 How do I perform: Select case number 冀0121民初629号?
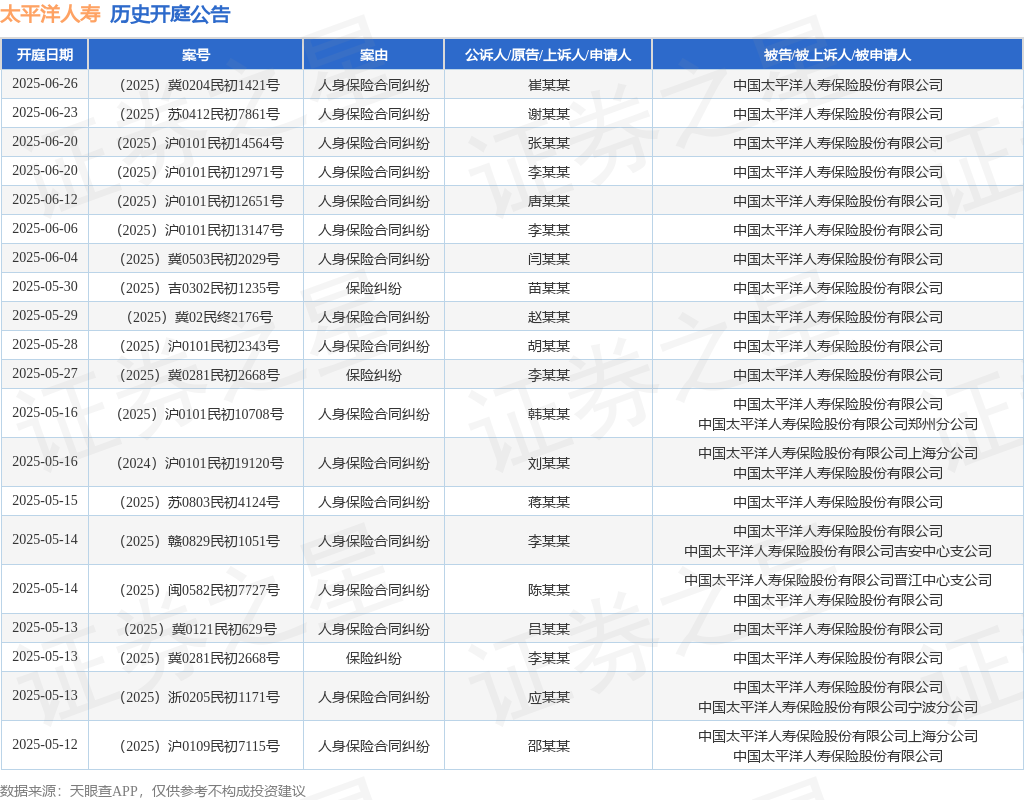[x=199, y=629]
